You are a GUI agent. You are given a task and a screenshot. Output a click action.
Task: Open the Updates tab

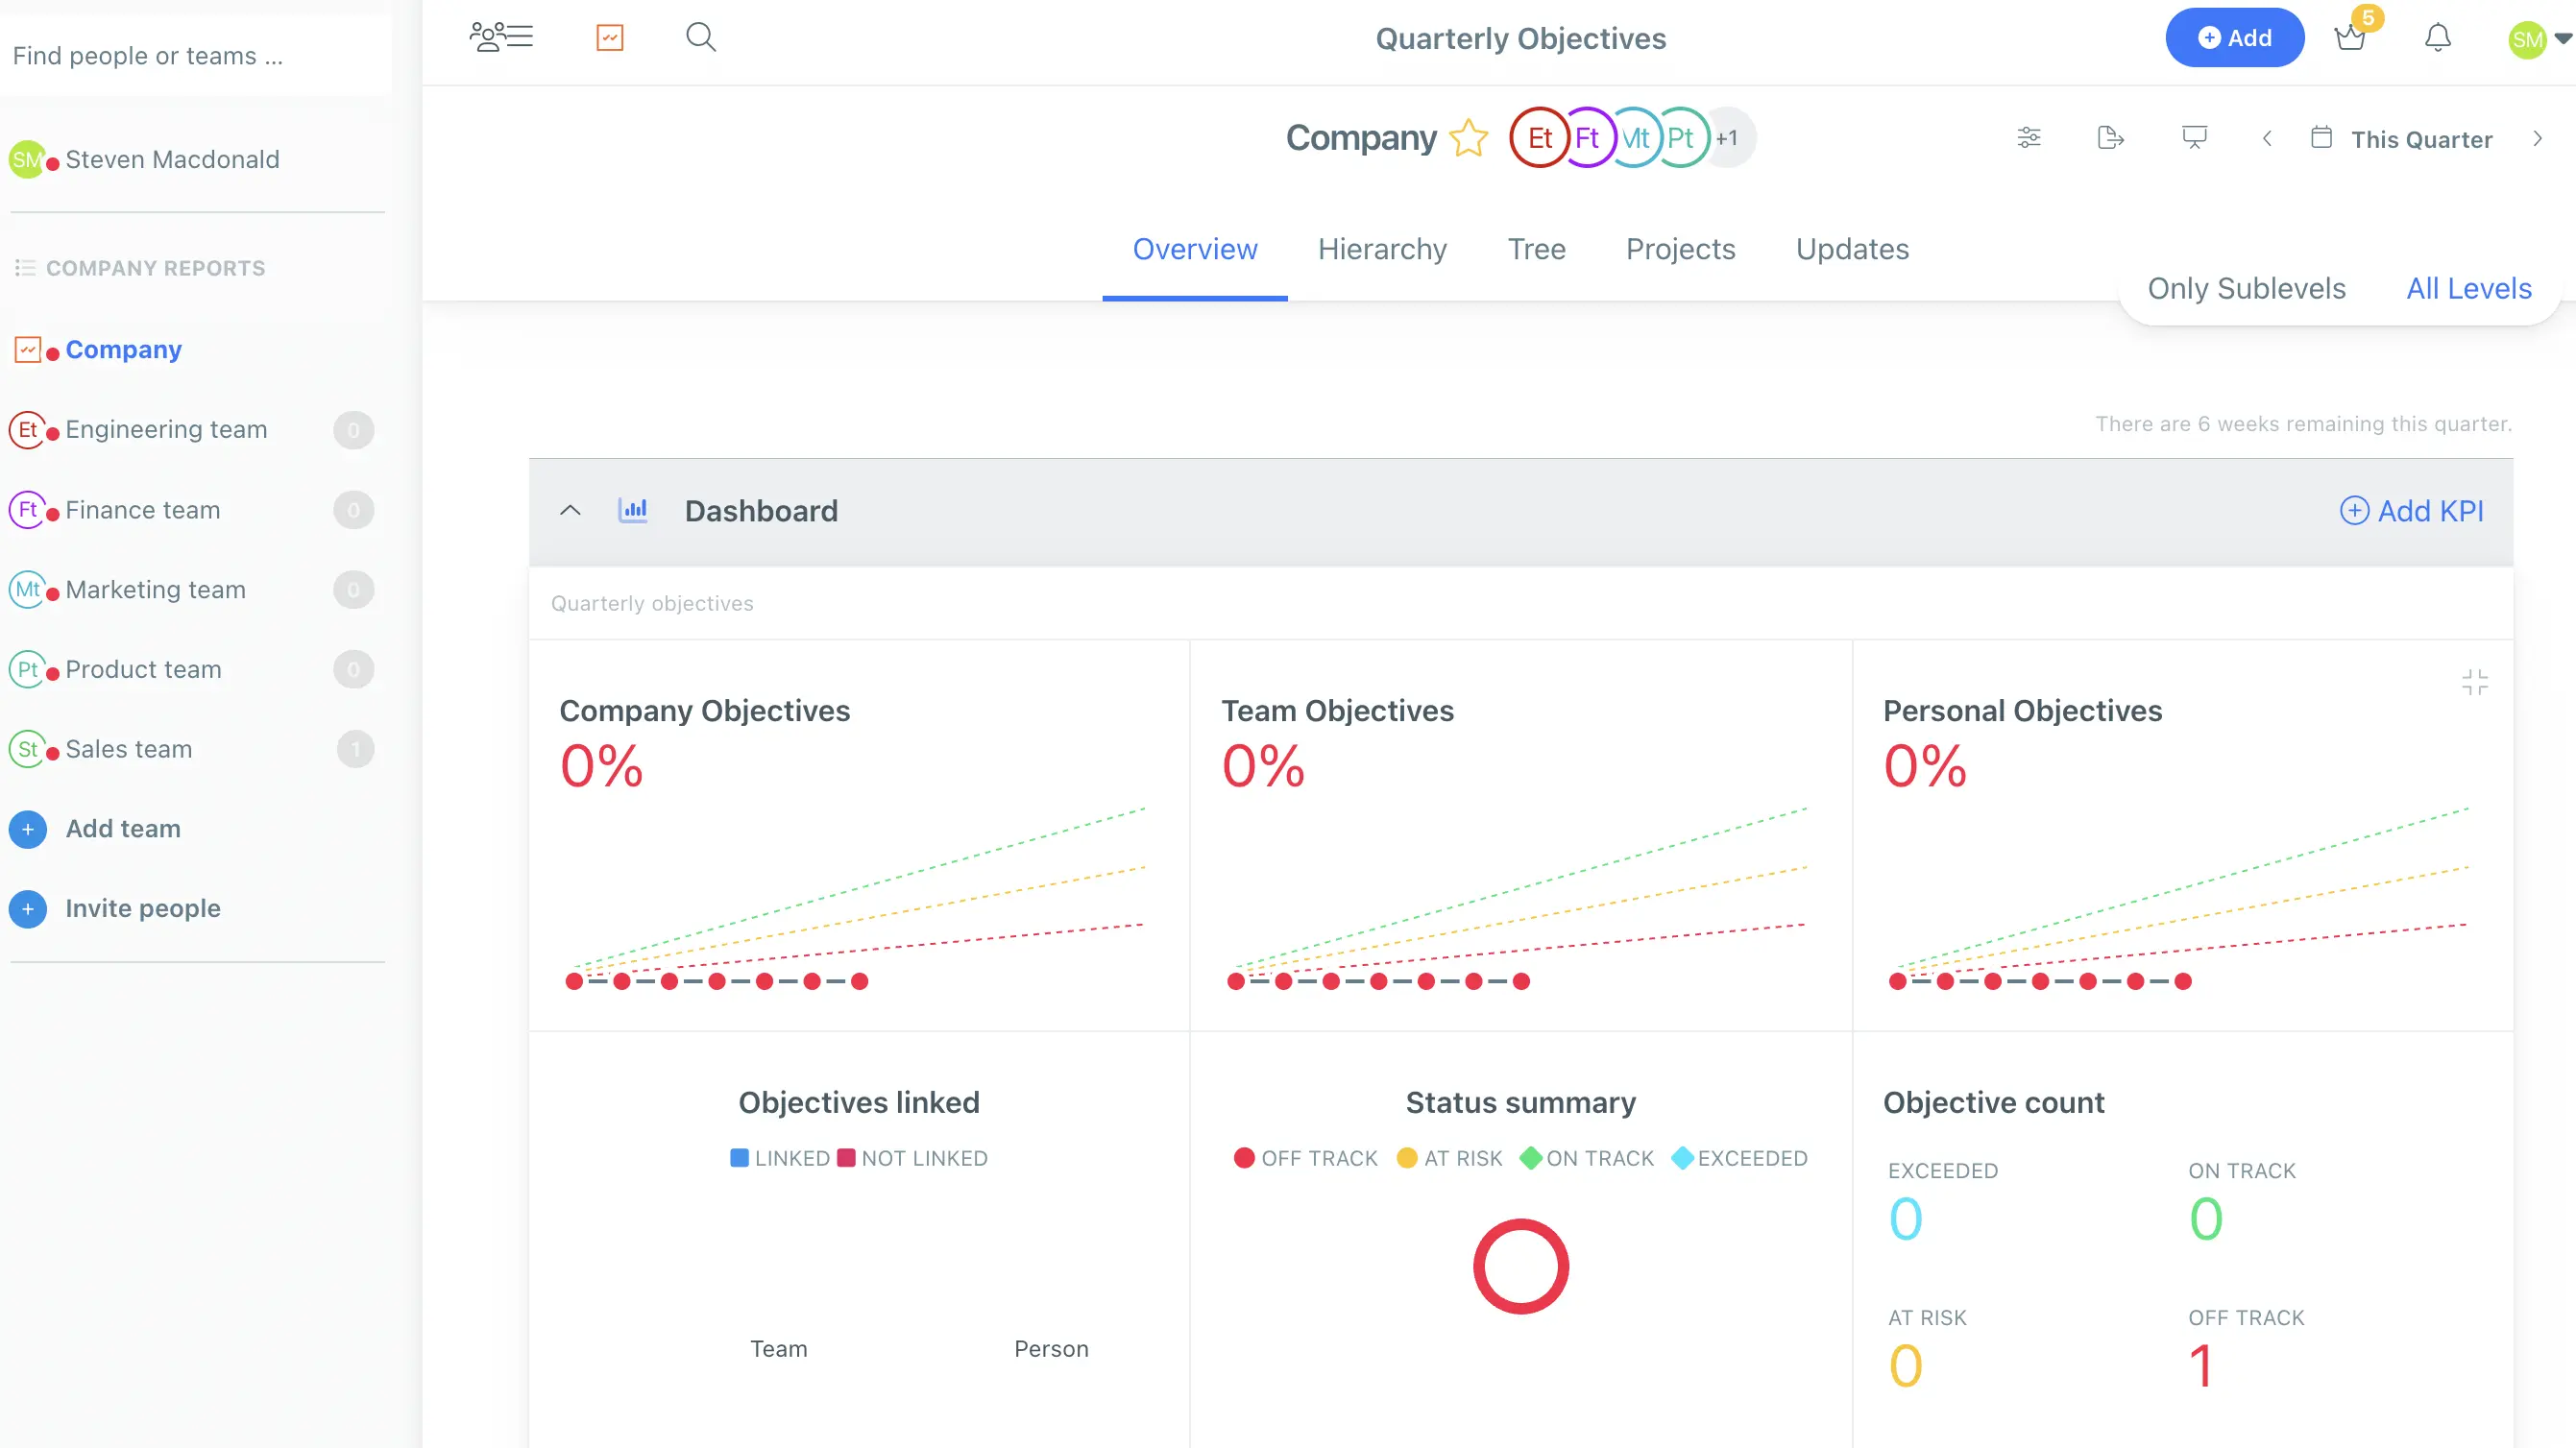1852,249
